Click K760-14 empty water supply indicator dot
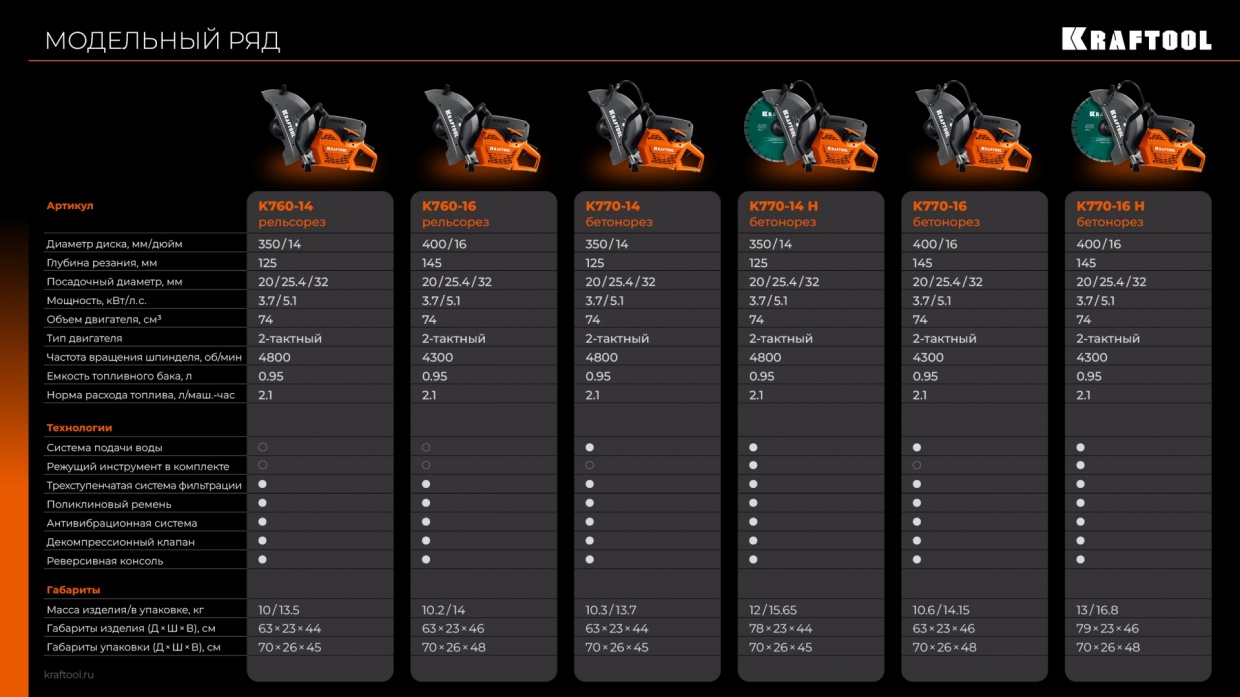This screenshot has width=1240, height=697. pyautogui.click(x=263, y=447)
